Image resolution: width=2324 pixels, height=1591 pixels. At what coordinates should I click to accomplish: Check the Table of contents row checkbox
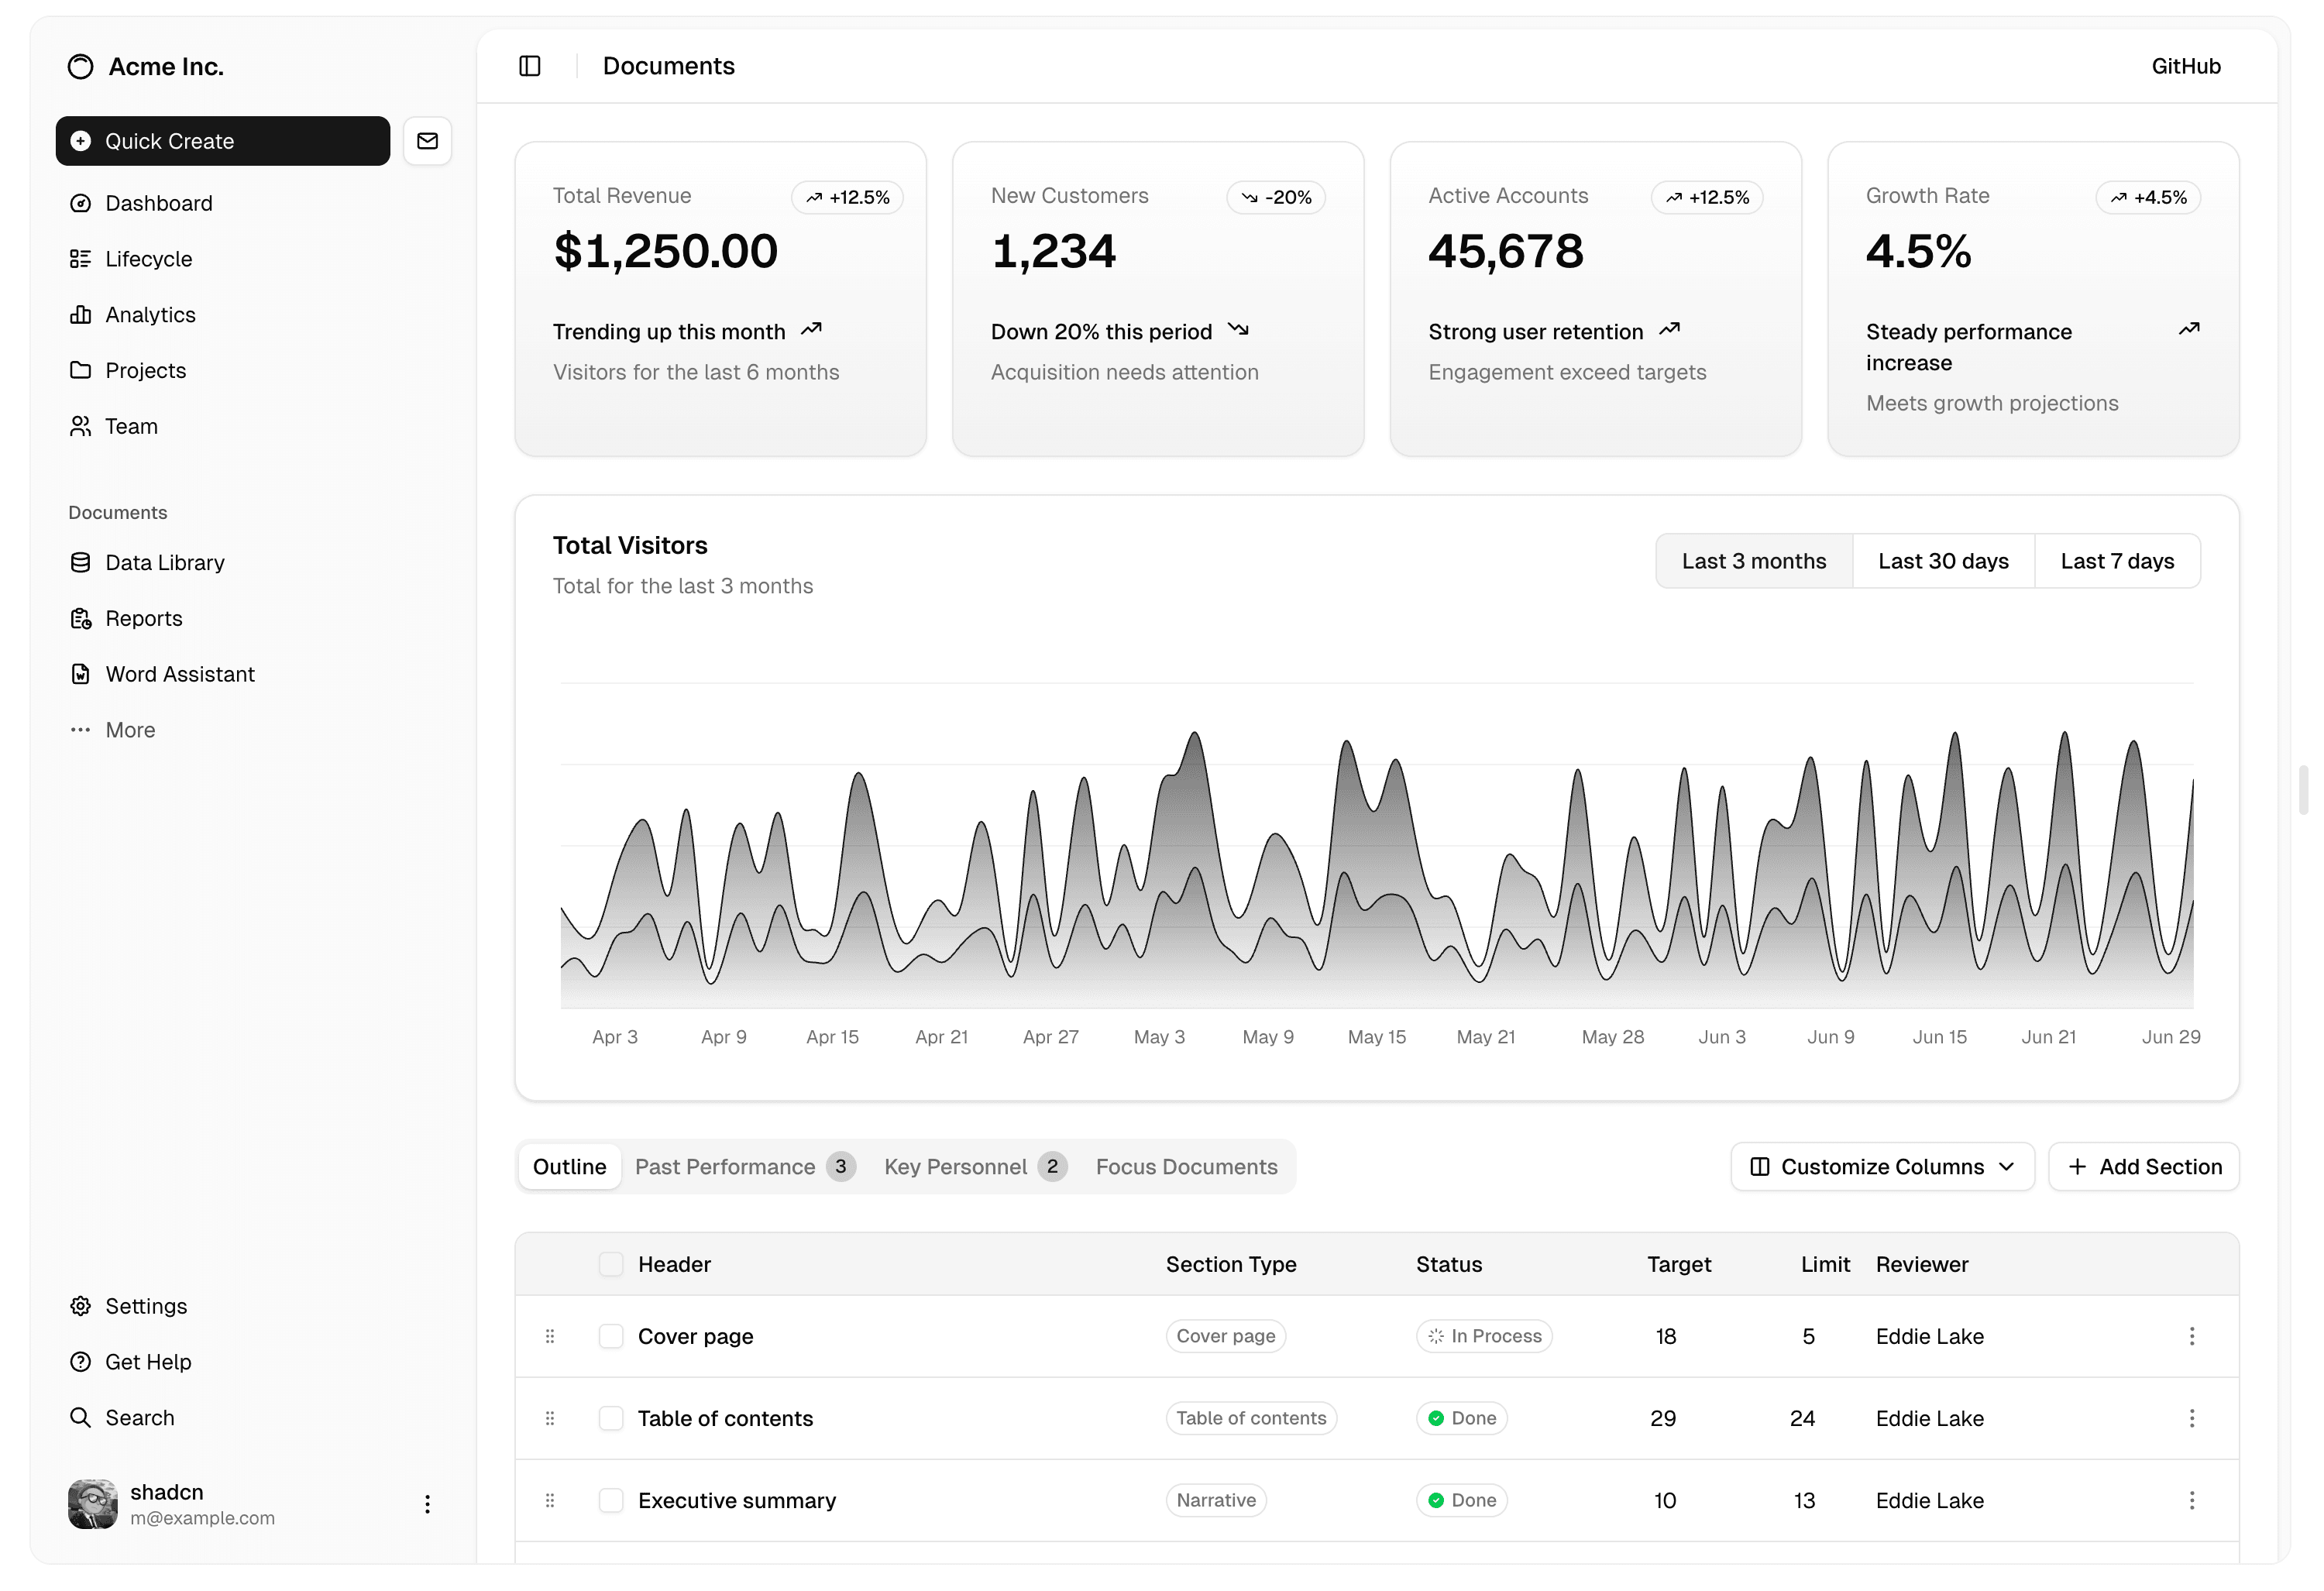coord(611,1419)
